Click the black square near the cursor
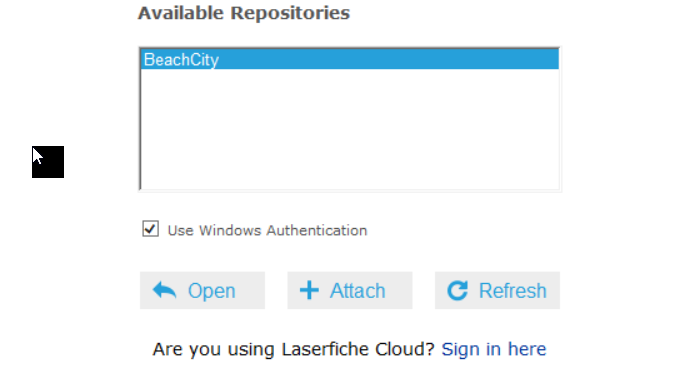The height and width of the screenshot is (382, 673). point(48,162)
